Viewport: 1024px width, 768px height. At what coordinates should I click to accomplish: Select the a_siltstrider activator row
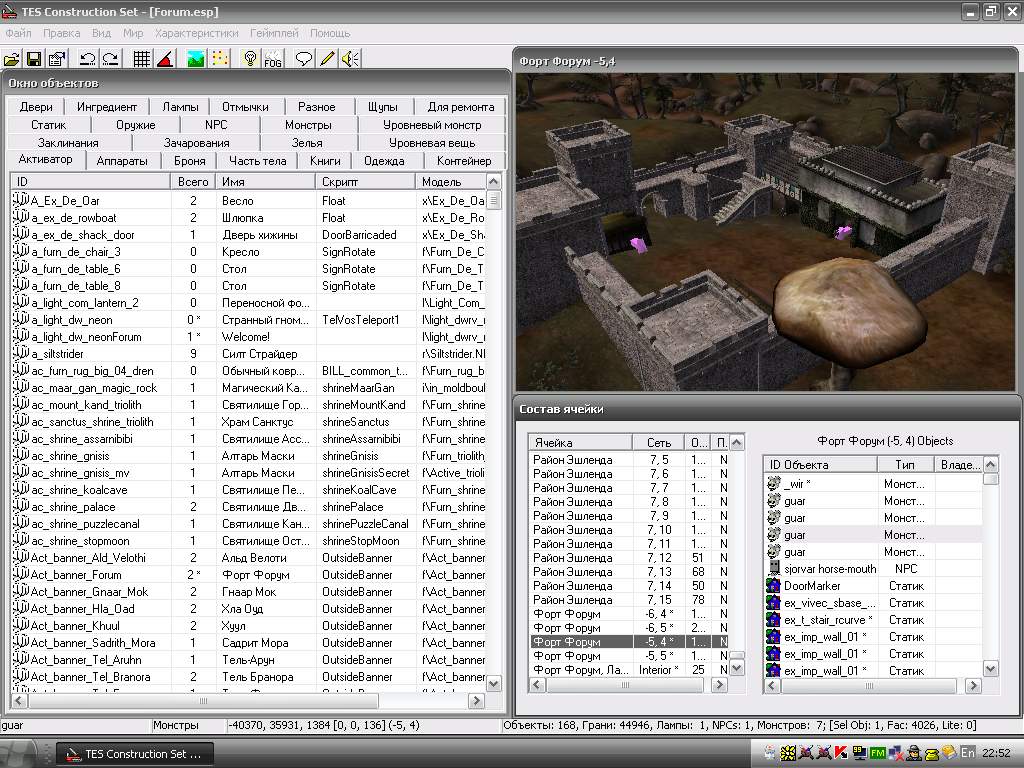click(x=248, y=354)
